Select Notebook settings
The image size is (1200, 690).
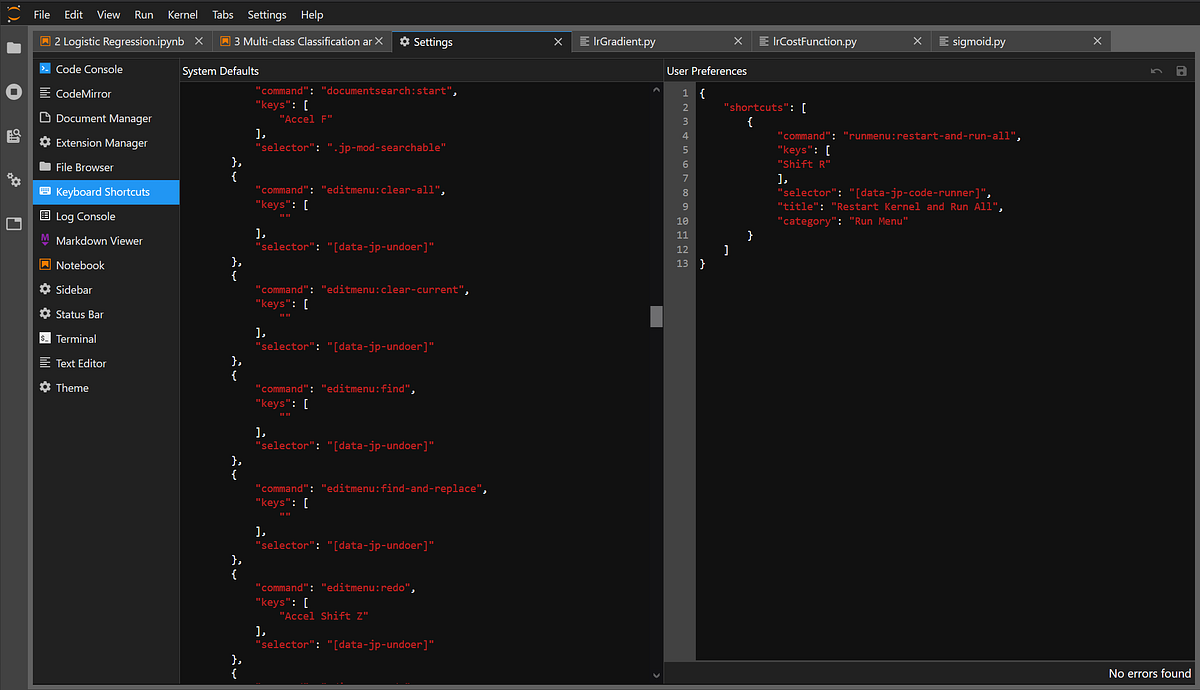click(x=106, y=265)
